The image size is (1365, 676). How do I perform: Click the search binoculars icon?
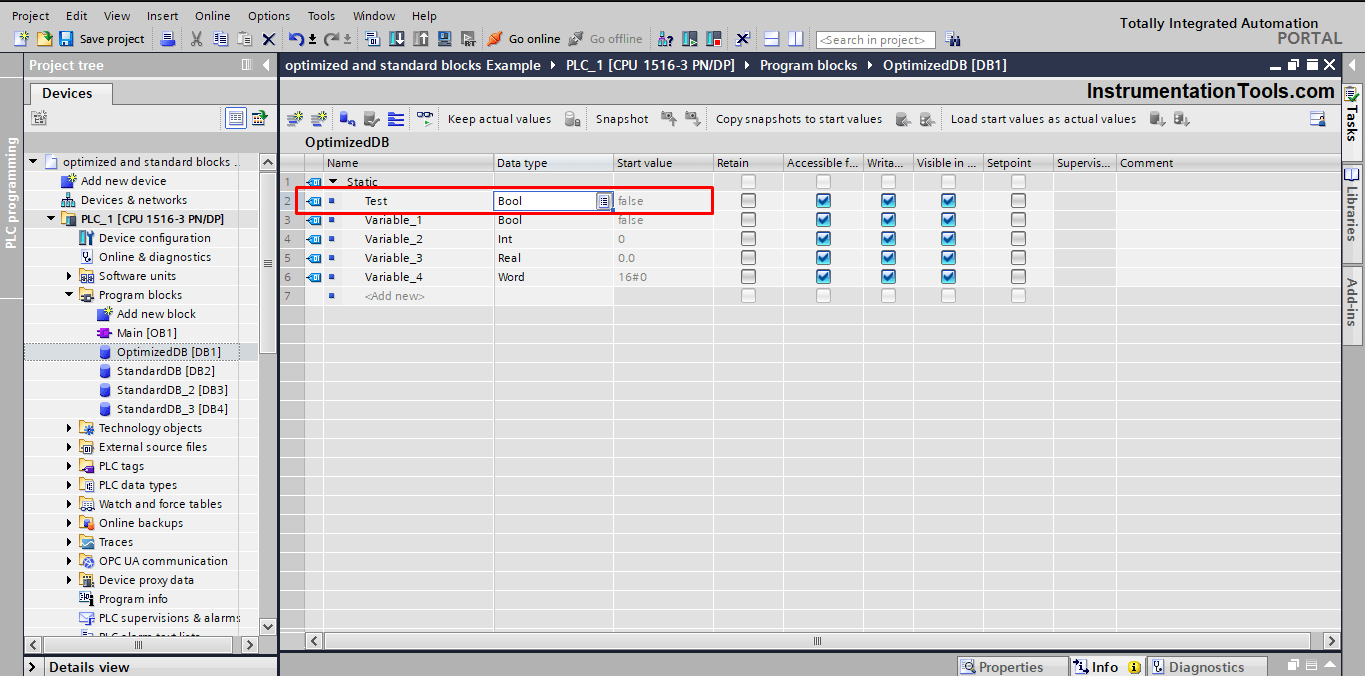[x=953, y=39]
